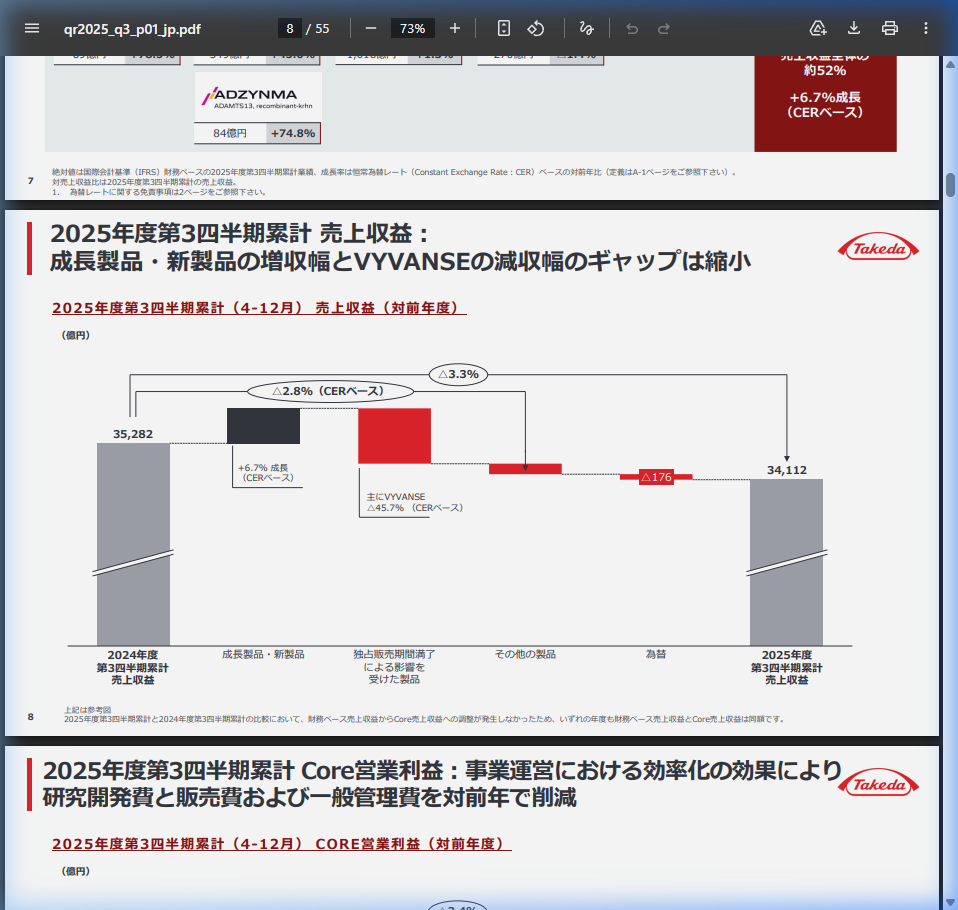
Task: Click the large red VYVANSE bar
Action: [394, 436]
